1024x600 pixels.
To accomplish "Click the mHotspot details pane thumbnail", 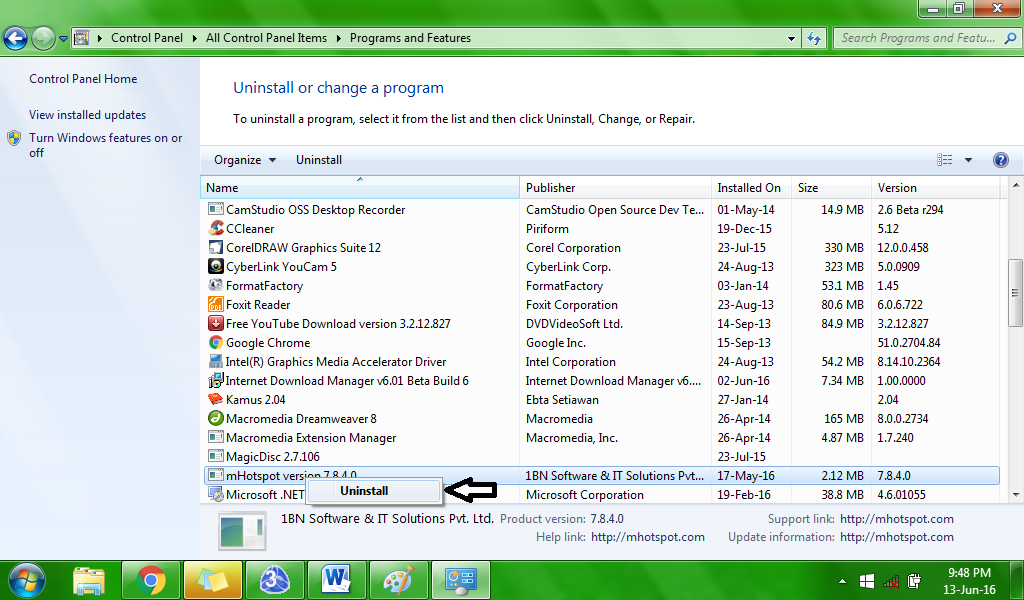I will [242, 530].
